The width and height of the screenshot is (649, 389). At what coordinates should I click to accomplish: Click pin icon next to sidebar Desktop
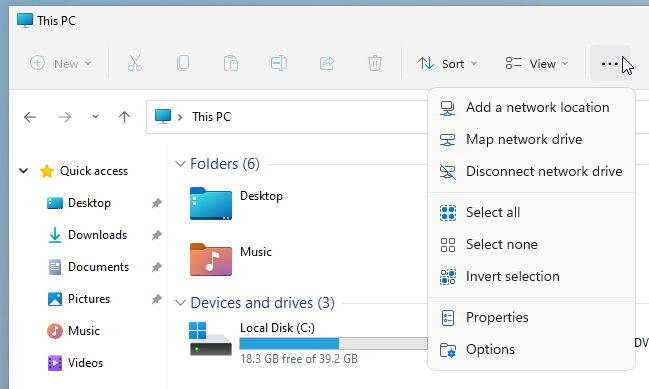[156, 203]
